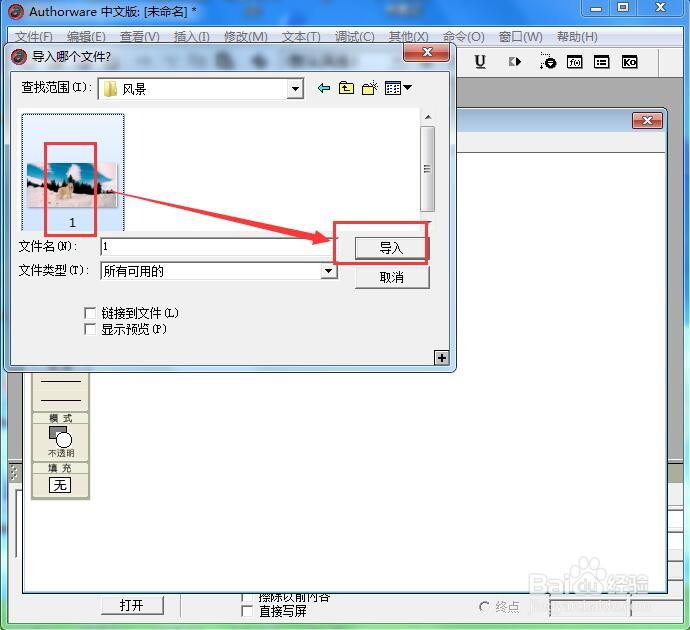Open the Commands menu
The width and height of the screenshot is (690, 630).
tap(463, 36)
